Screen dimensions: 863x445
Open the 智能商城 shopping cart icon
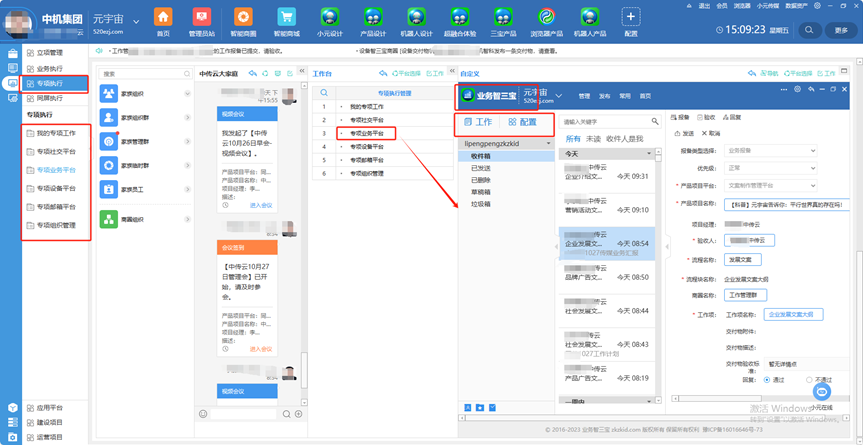click(x=287, y=17)
